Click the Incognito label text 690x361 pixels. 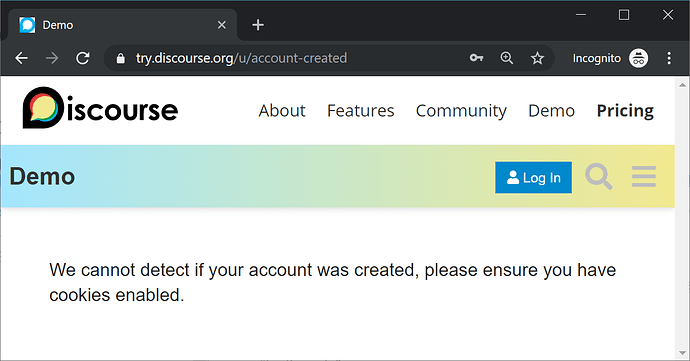coord(597,59)
